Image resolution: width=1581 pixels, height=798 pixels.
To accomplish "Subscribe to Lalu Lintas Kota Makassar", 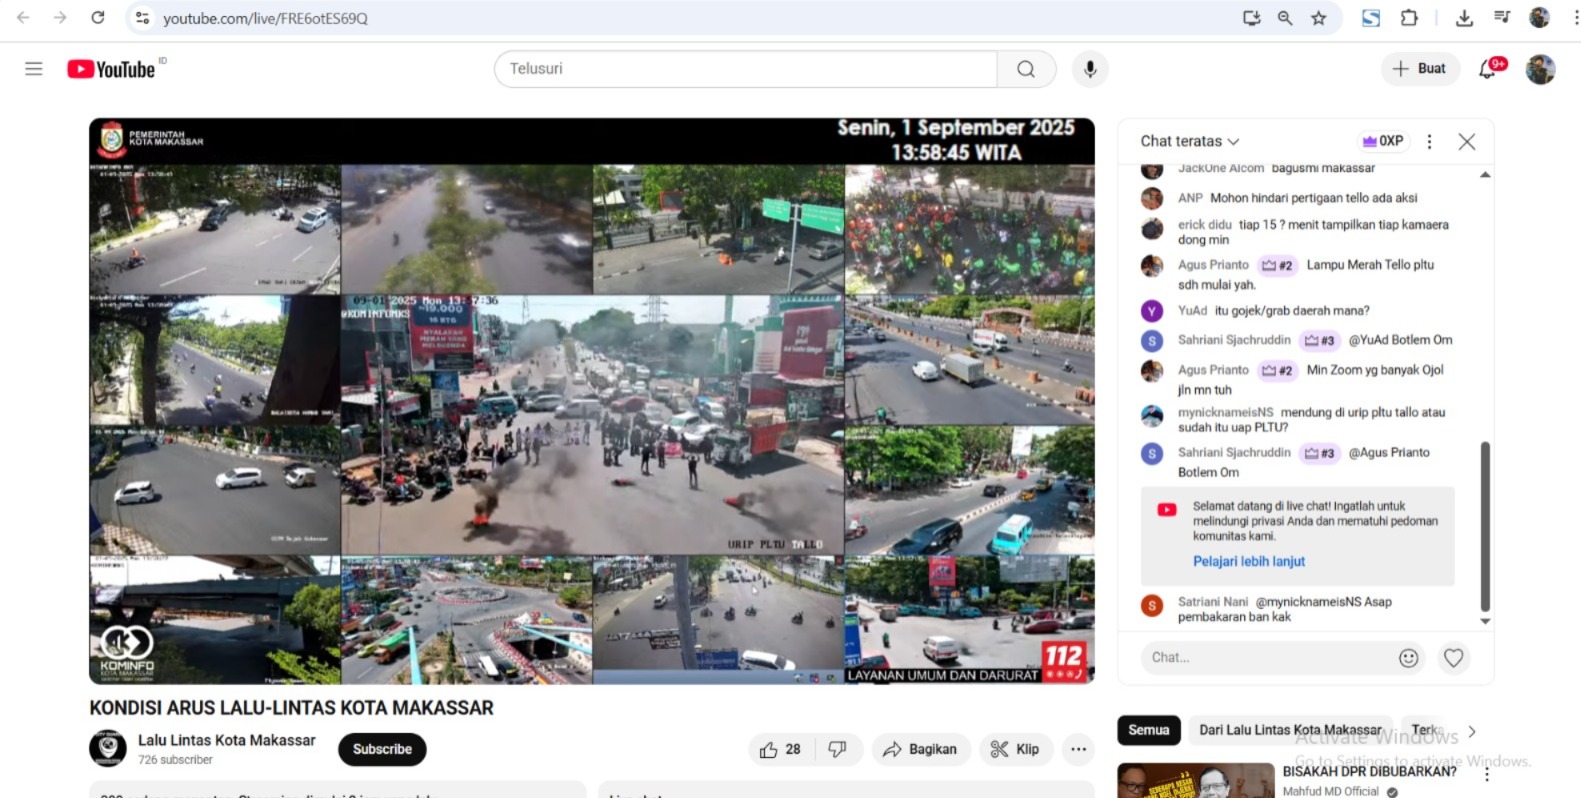I will [382, 749].
